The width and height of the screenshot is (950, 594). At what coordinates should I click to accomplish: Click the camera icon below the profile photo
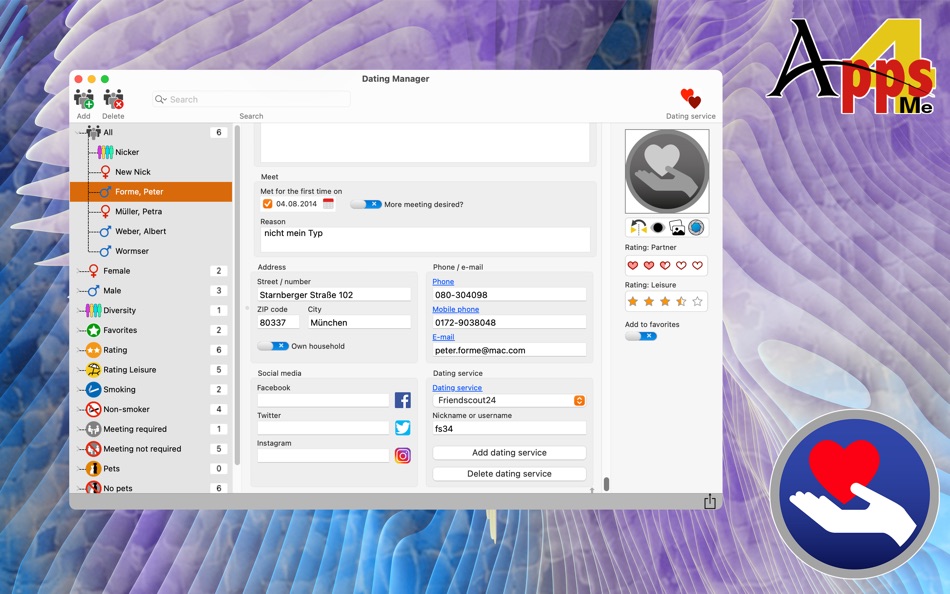(697, 228)
